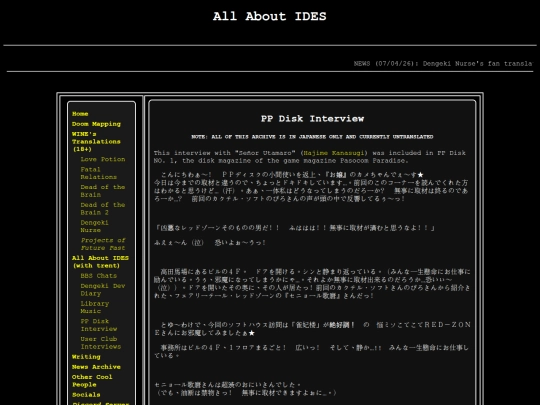Open the Home link in sidebar
This screenshot has width=540, height=405.
pos(80,114)
